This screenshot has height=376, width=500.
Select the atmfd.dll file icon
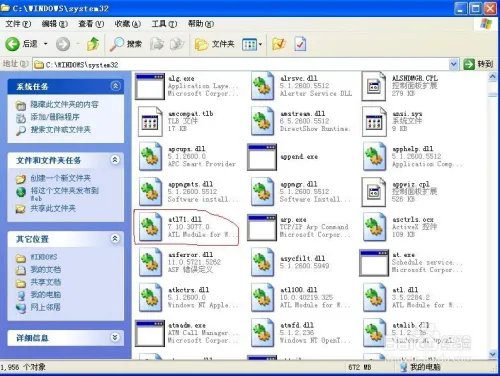point(262,333)
